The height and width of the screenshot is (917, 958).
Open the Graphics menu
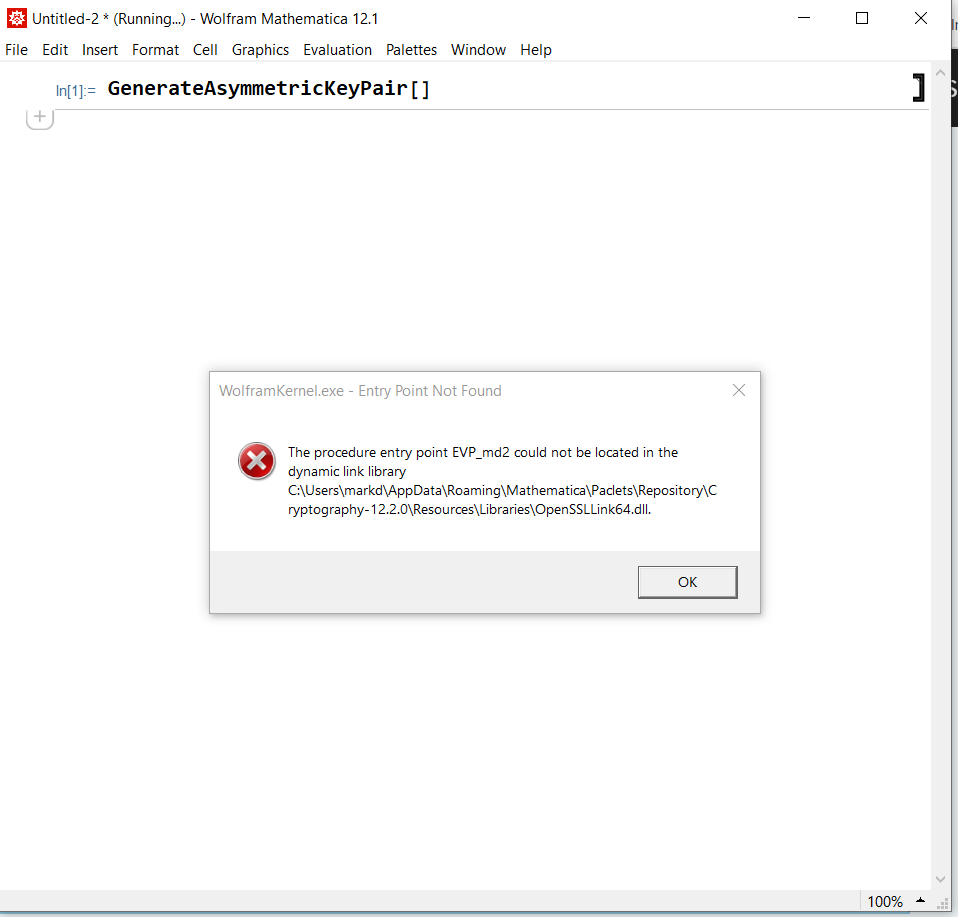pyautogui.click(x=260, y=50)
